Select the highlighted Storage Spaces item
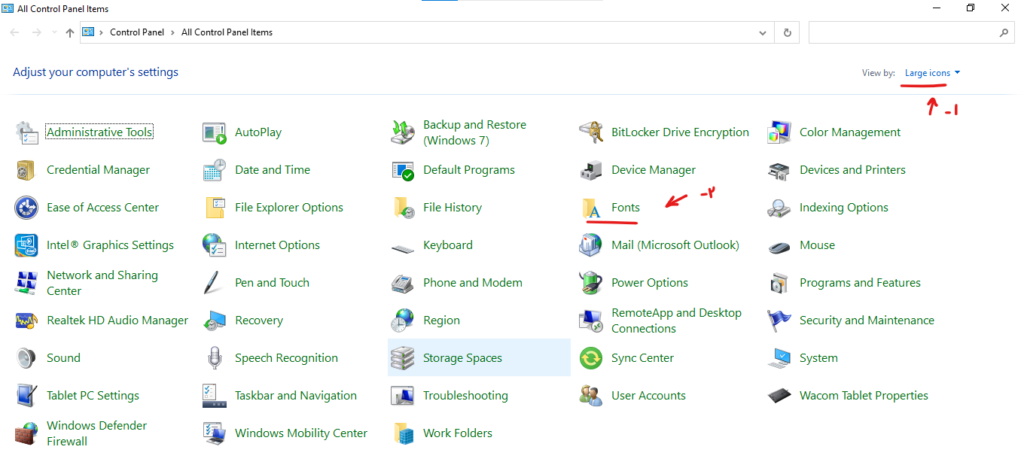Viewport: 1024px width, 474px height. (479, 358)
